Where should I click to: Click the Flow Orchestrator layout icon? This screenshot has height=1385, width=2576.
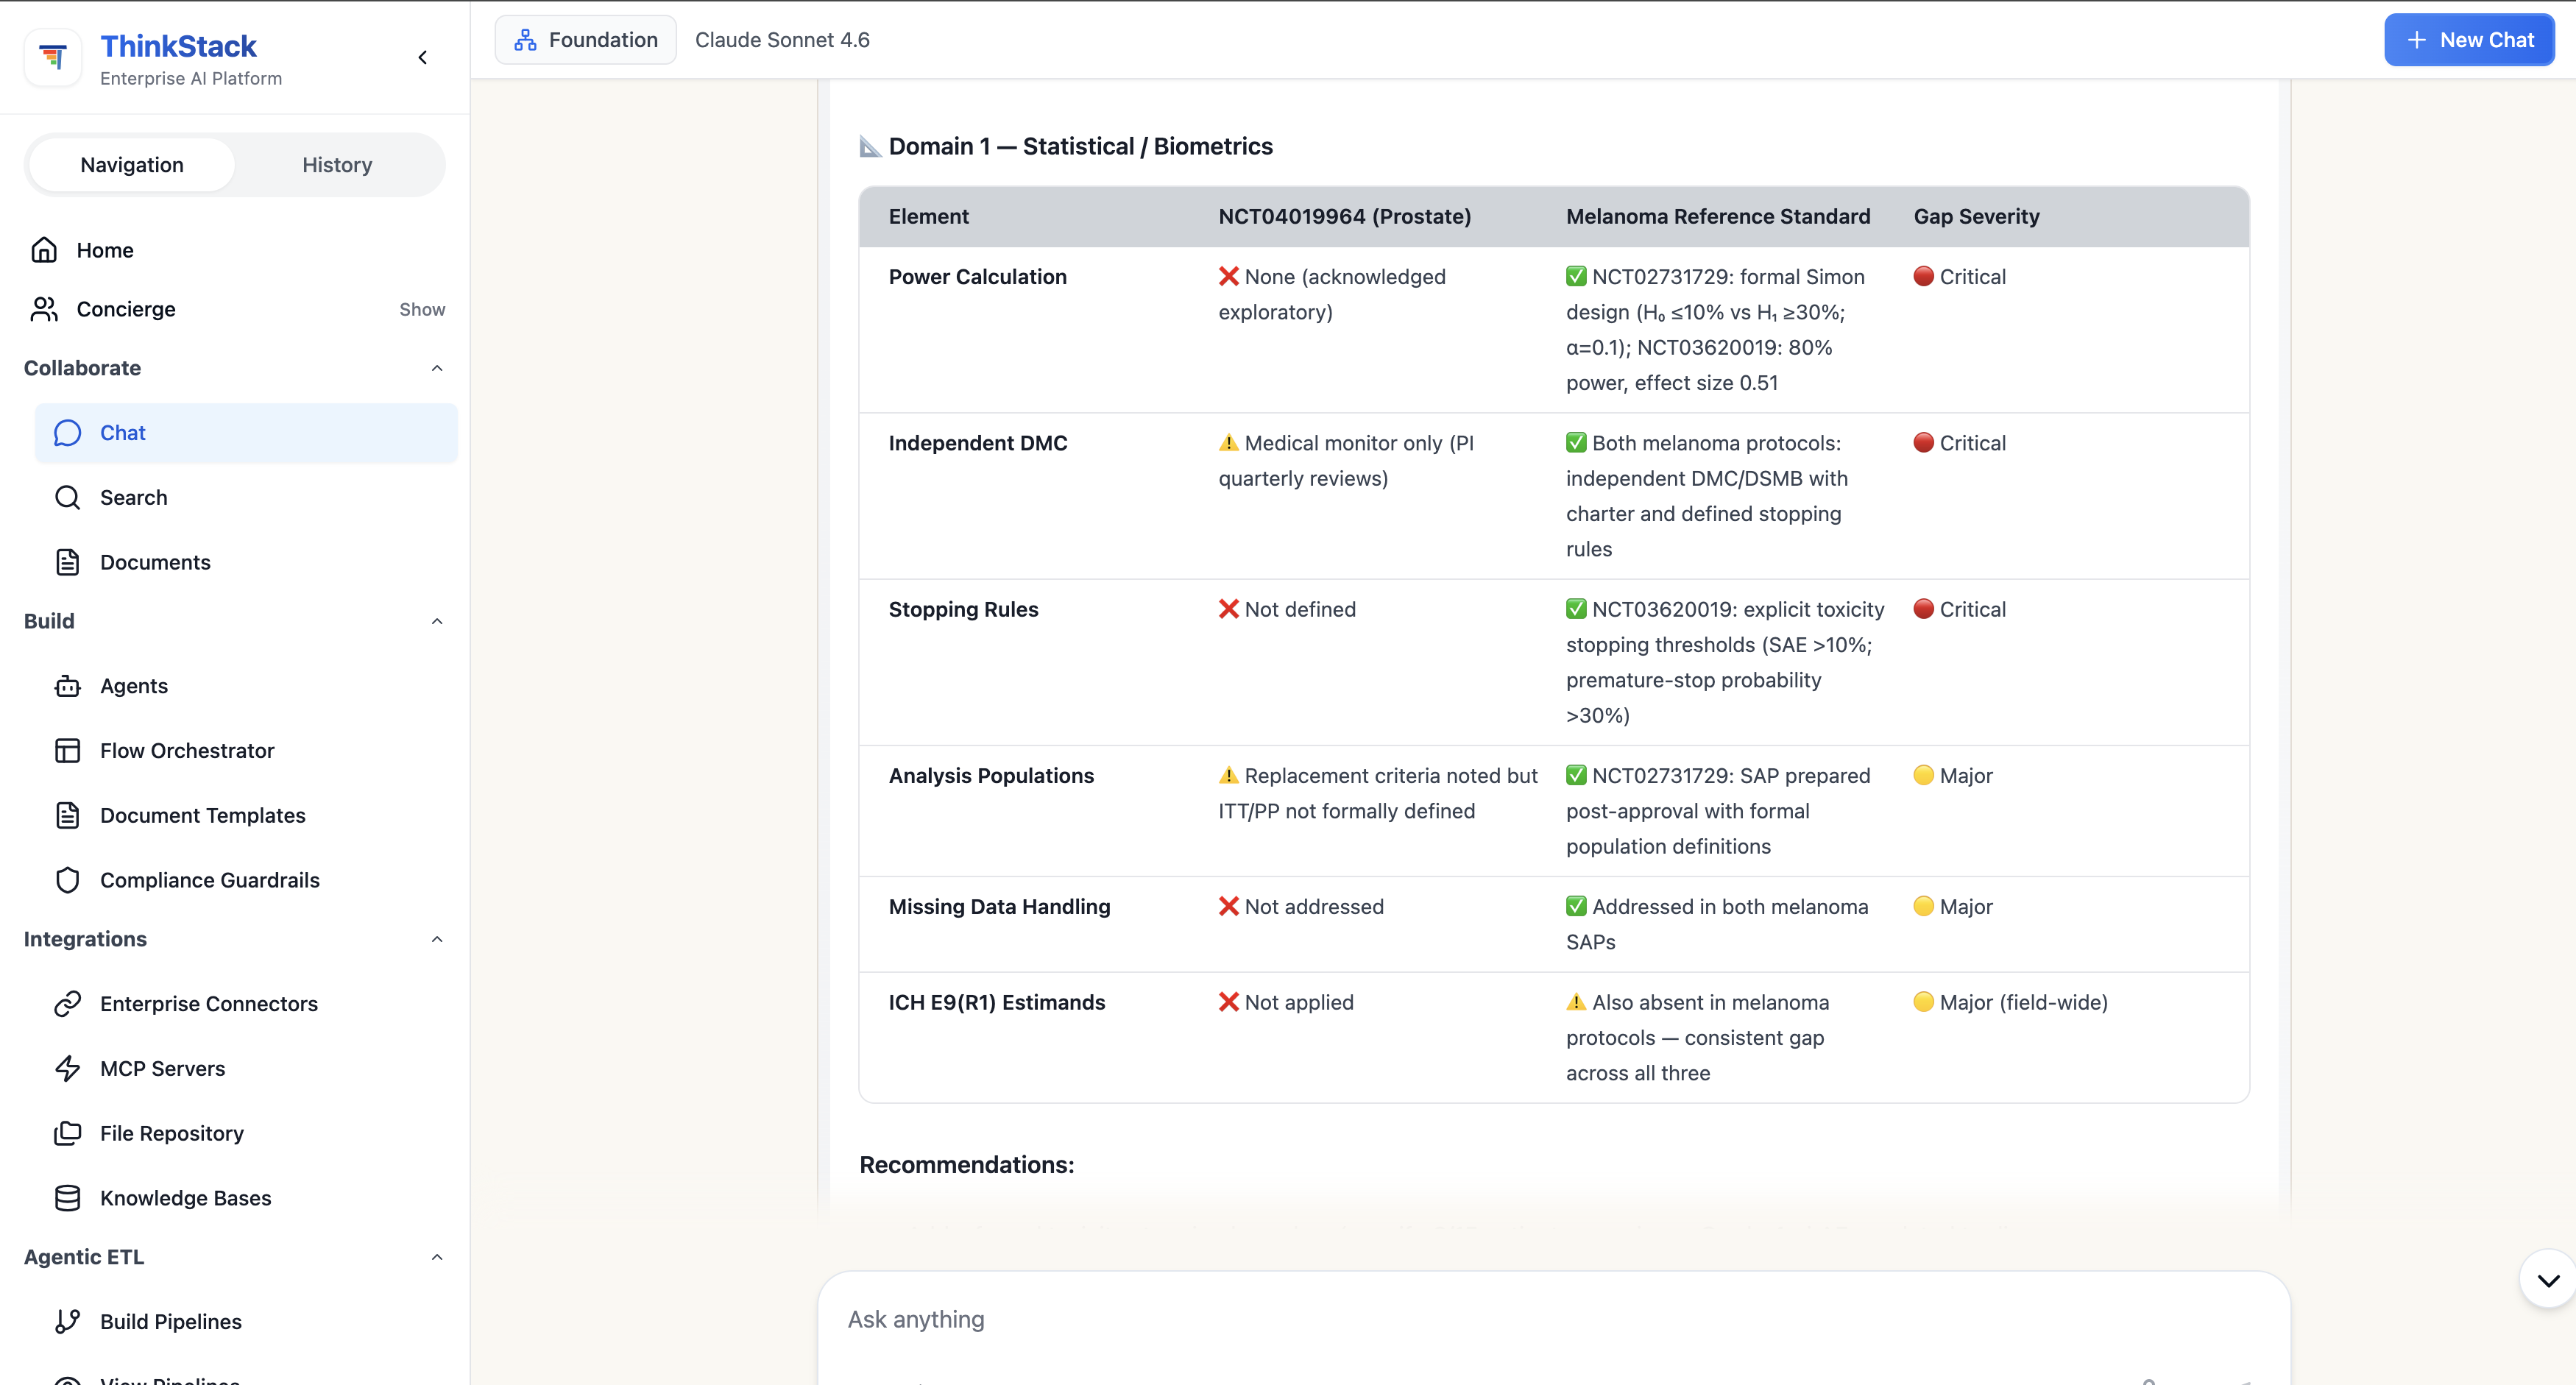(67, 751)
